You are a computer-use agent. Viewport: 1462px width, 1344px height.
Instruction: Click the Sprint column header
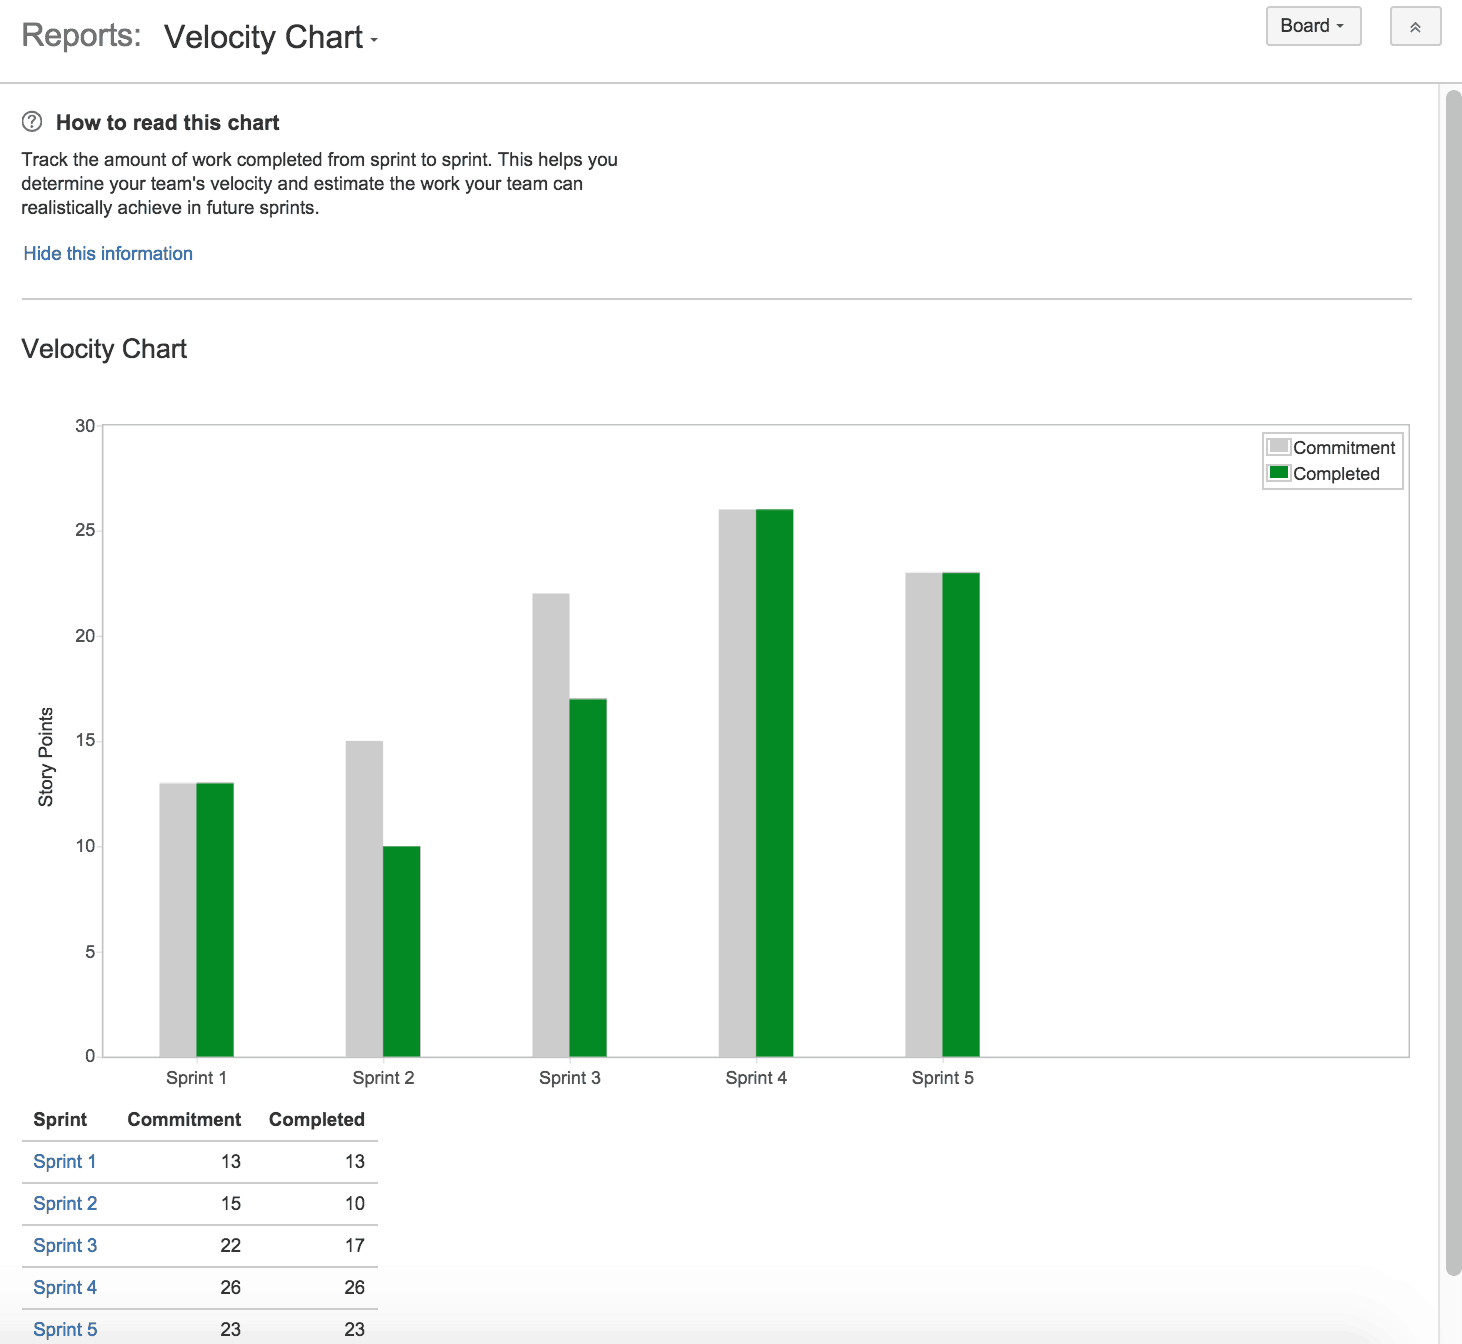(x=60, y=1119)
